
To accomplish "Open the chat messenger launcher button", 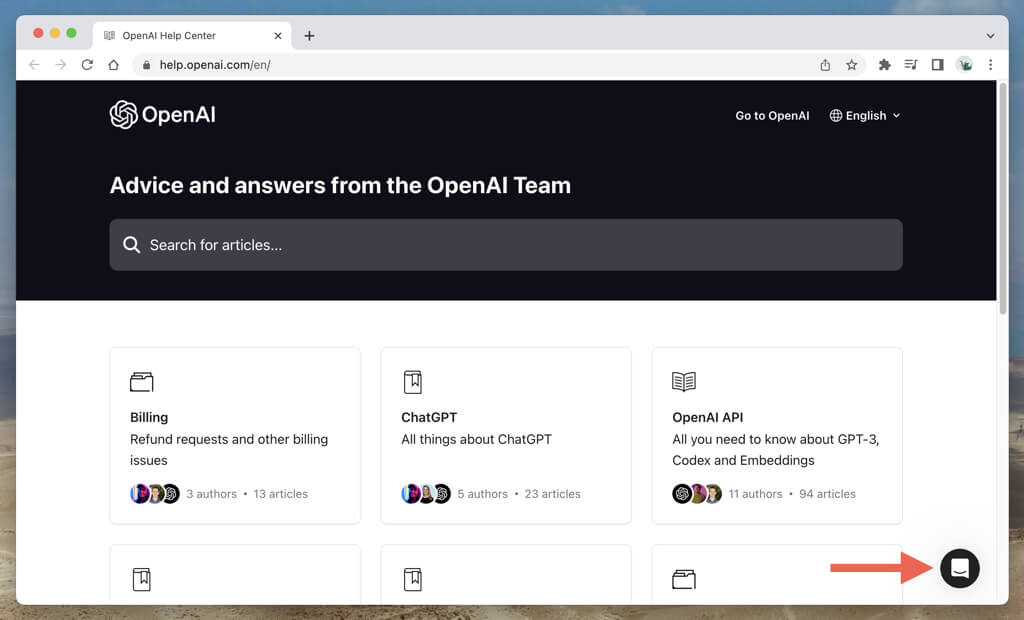I will 959,568.
